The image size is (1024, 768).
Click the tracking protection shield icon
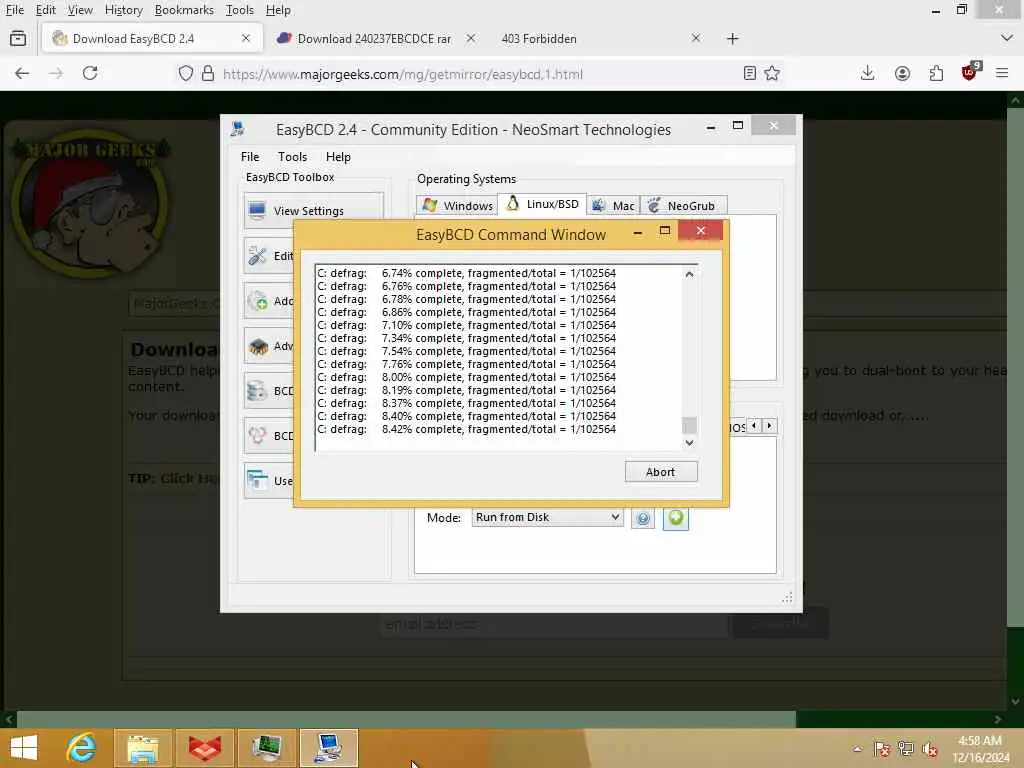[x=185, y=73]
